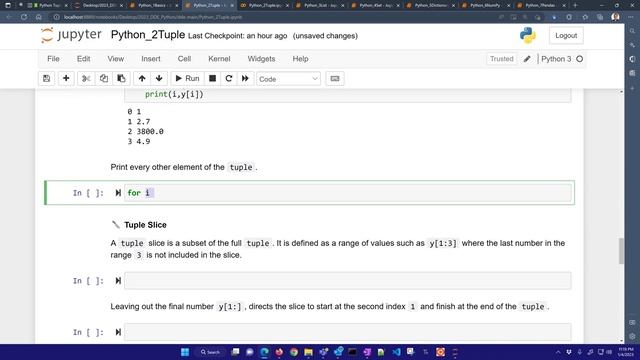Click the kernel status circle indicator
640x360 pixels.
tap(579, 59)
